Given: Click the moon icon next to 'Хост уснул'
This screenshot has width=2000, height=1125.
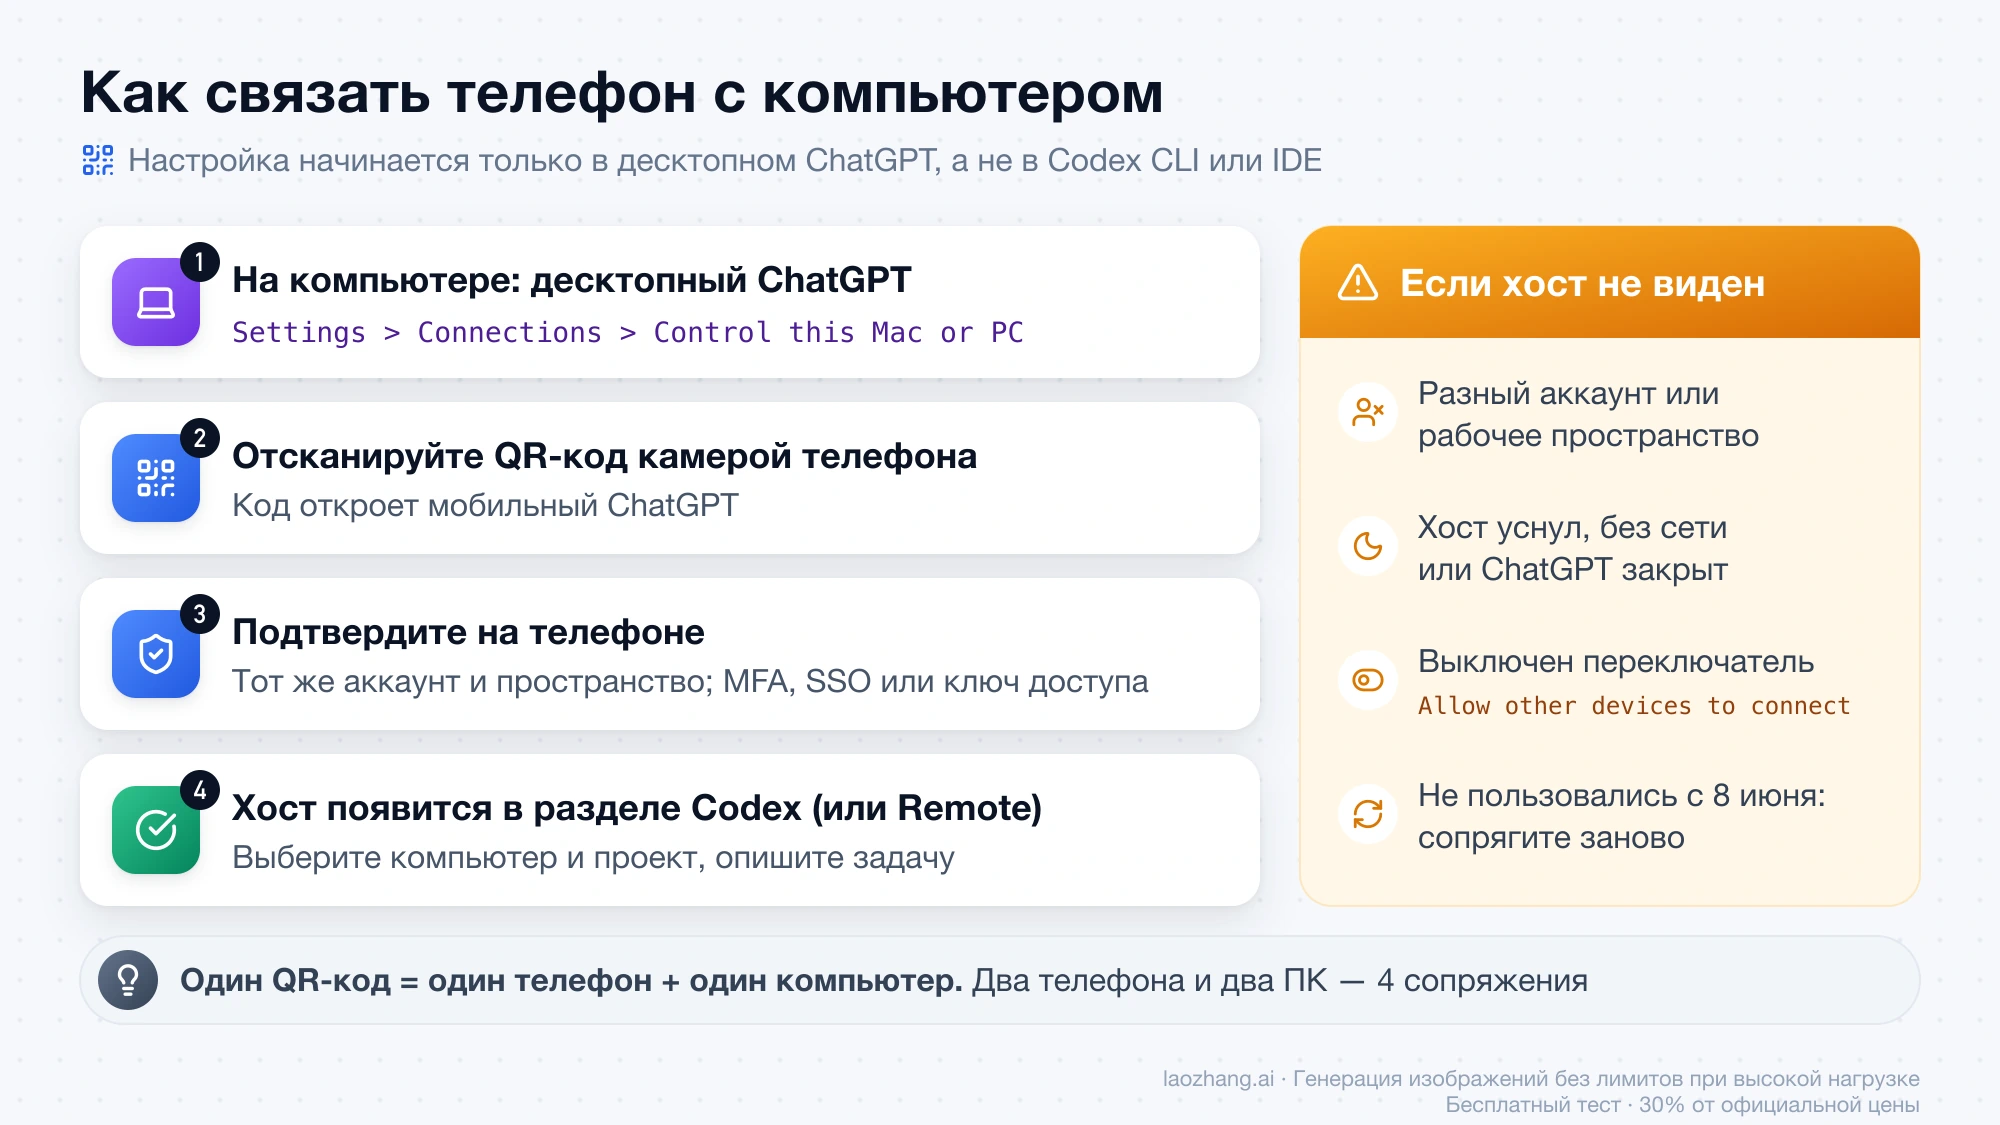Looking at the screenshot, I should click(x=1368, y=546).
